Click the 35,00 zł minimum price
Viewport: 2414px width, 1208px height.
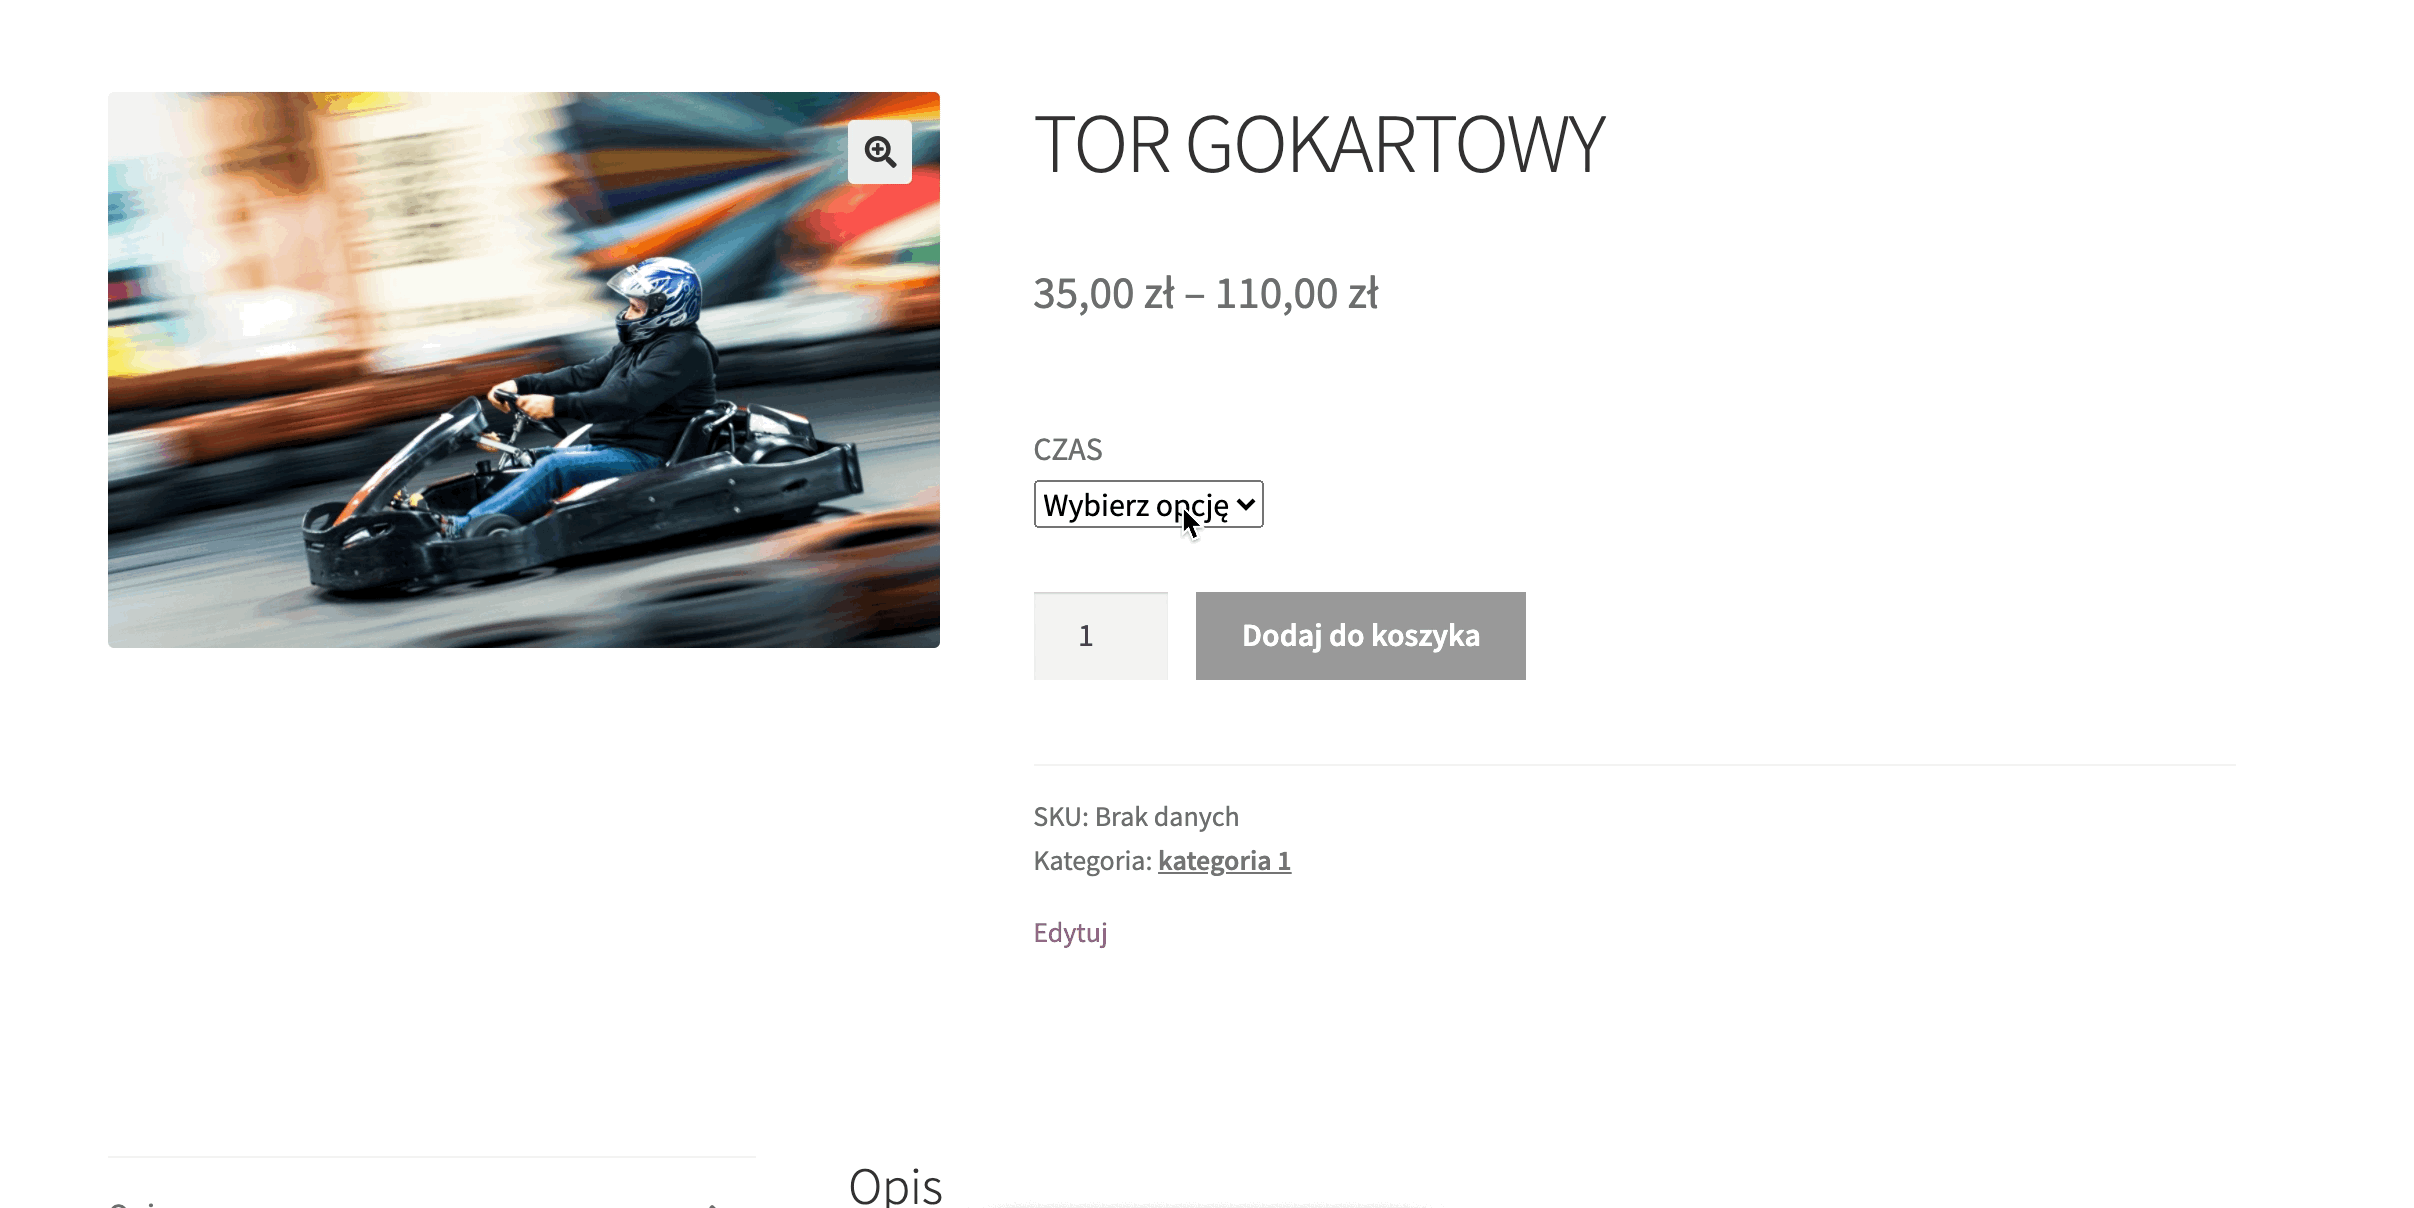tap(1103, 294)
